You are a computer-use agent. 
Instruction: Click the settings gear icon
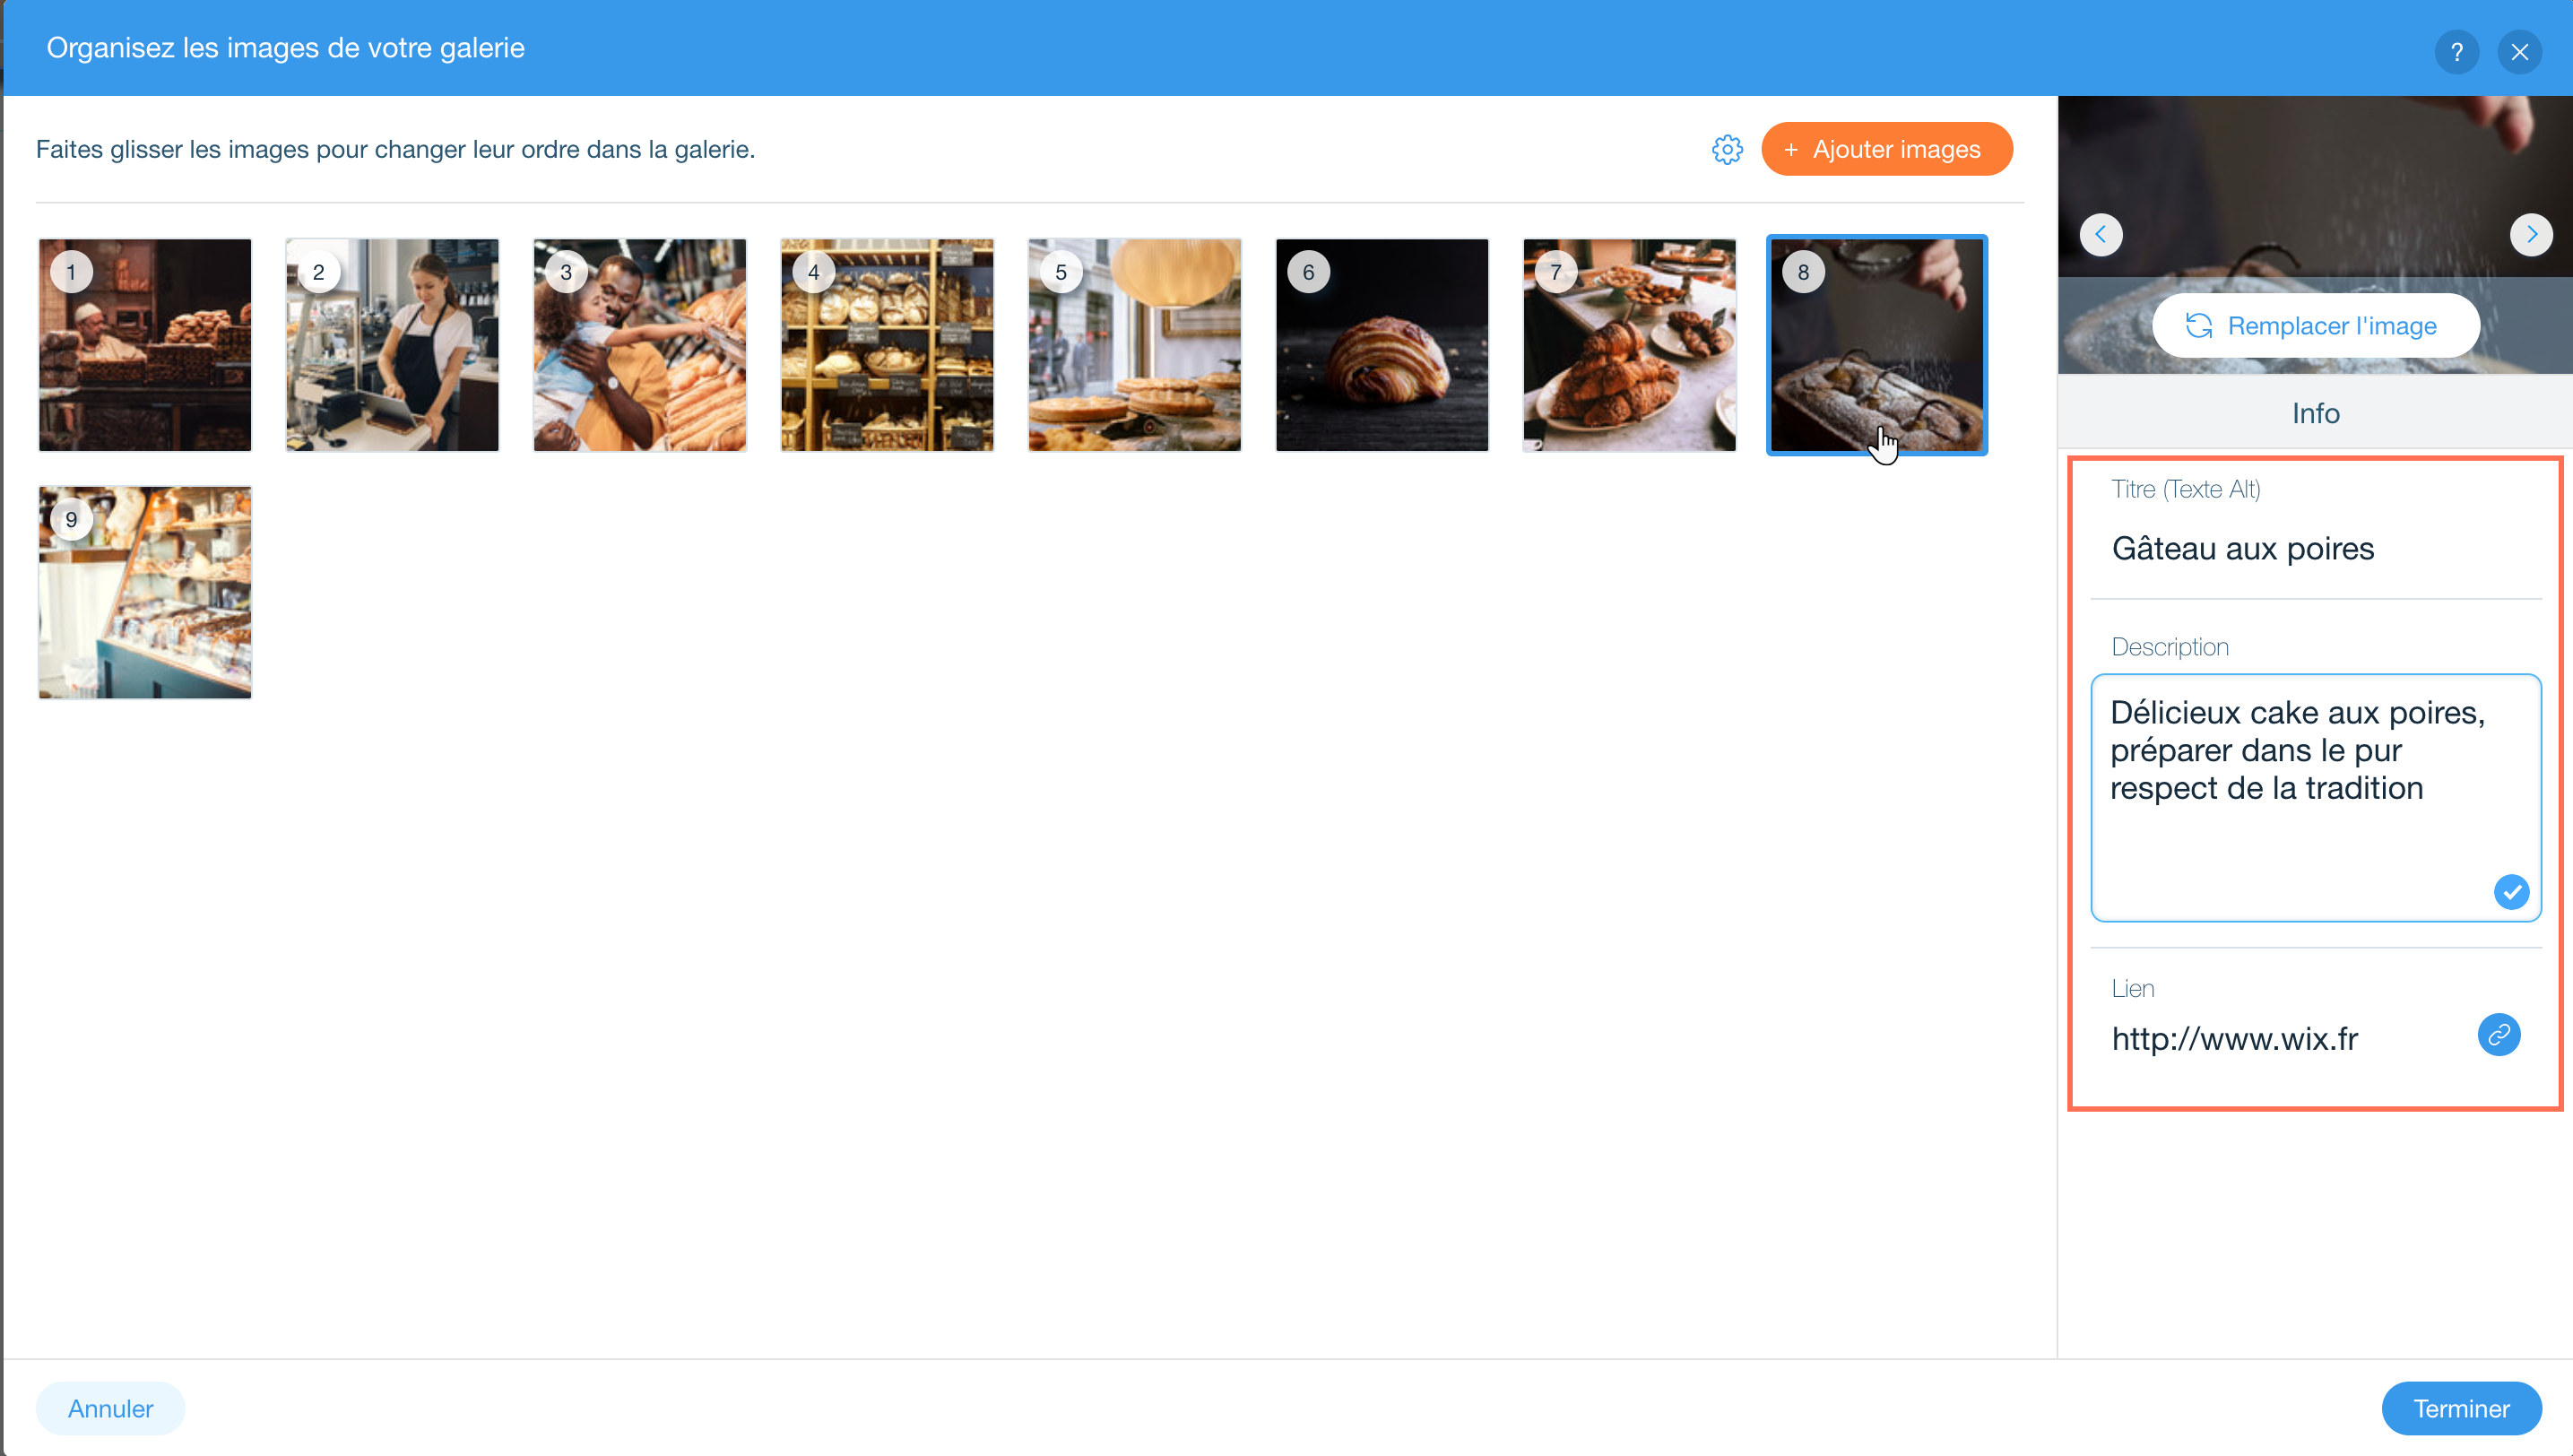point(1725,149)
